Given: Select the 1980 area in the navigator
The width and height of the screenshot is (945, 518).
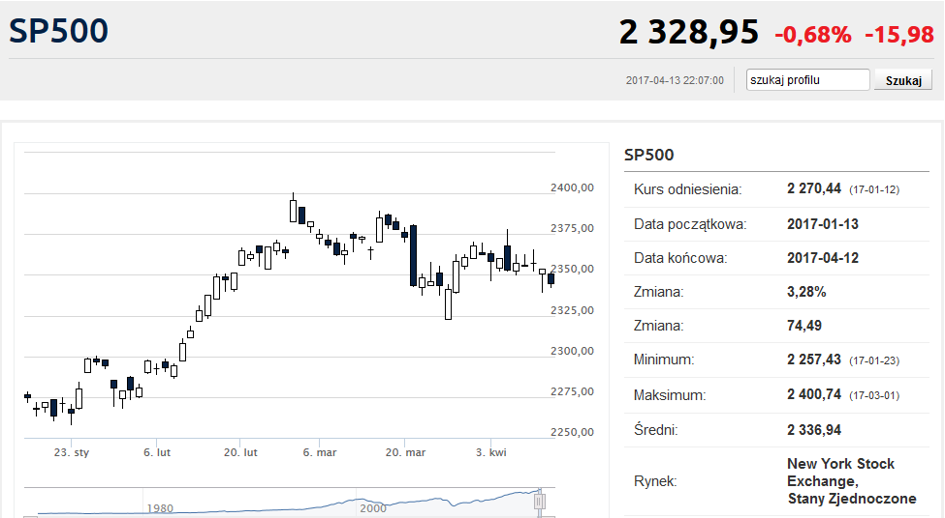Looking at the screenshot, I should click(x=160, y=508).
